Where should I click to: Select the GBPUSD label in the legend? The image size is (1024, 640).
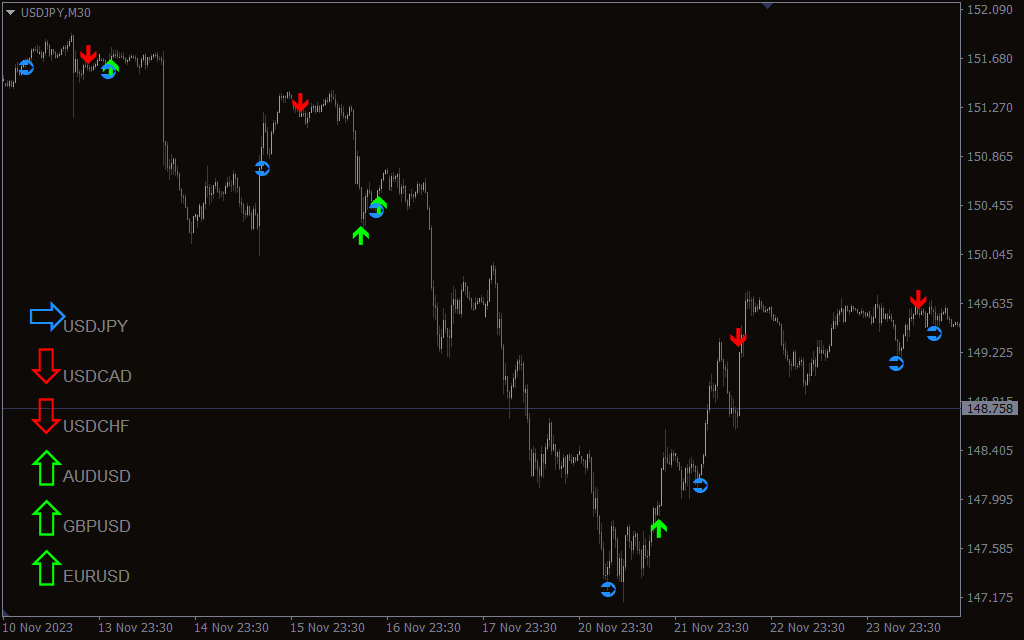[x=97, y=526]
